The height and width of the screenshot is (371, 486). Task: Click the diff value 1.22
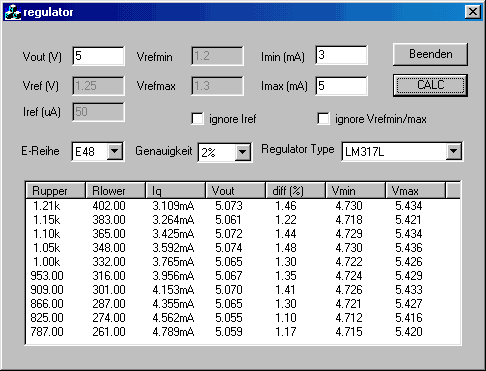[x=286, y=220]
